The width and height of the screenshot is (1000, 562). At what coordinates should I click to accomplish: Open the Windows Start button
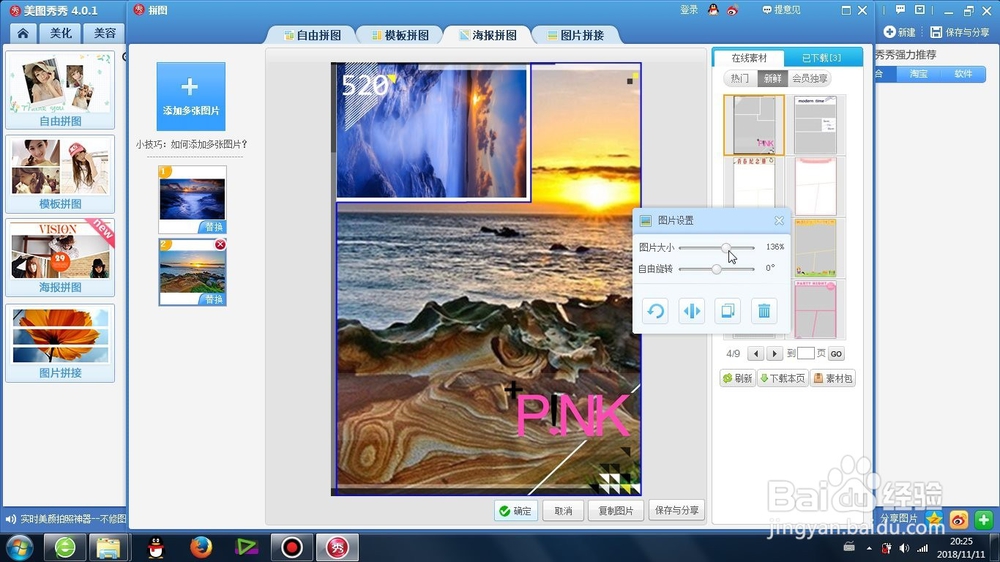18,547
